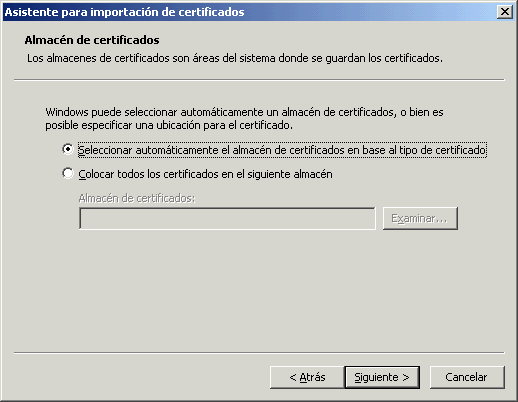
Task: Click the bold 'Almacén de certificados' heading
Action: [92, 40]
